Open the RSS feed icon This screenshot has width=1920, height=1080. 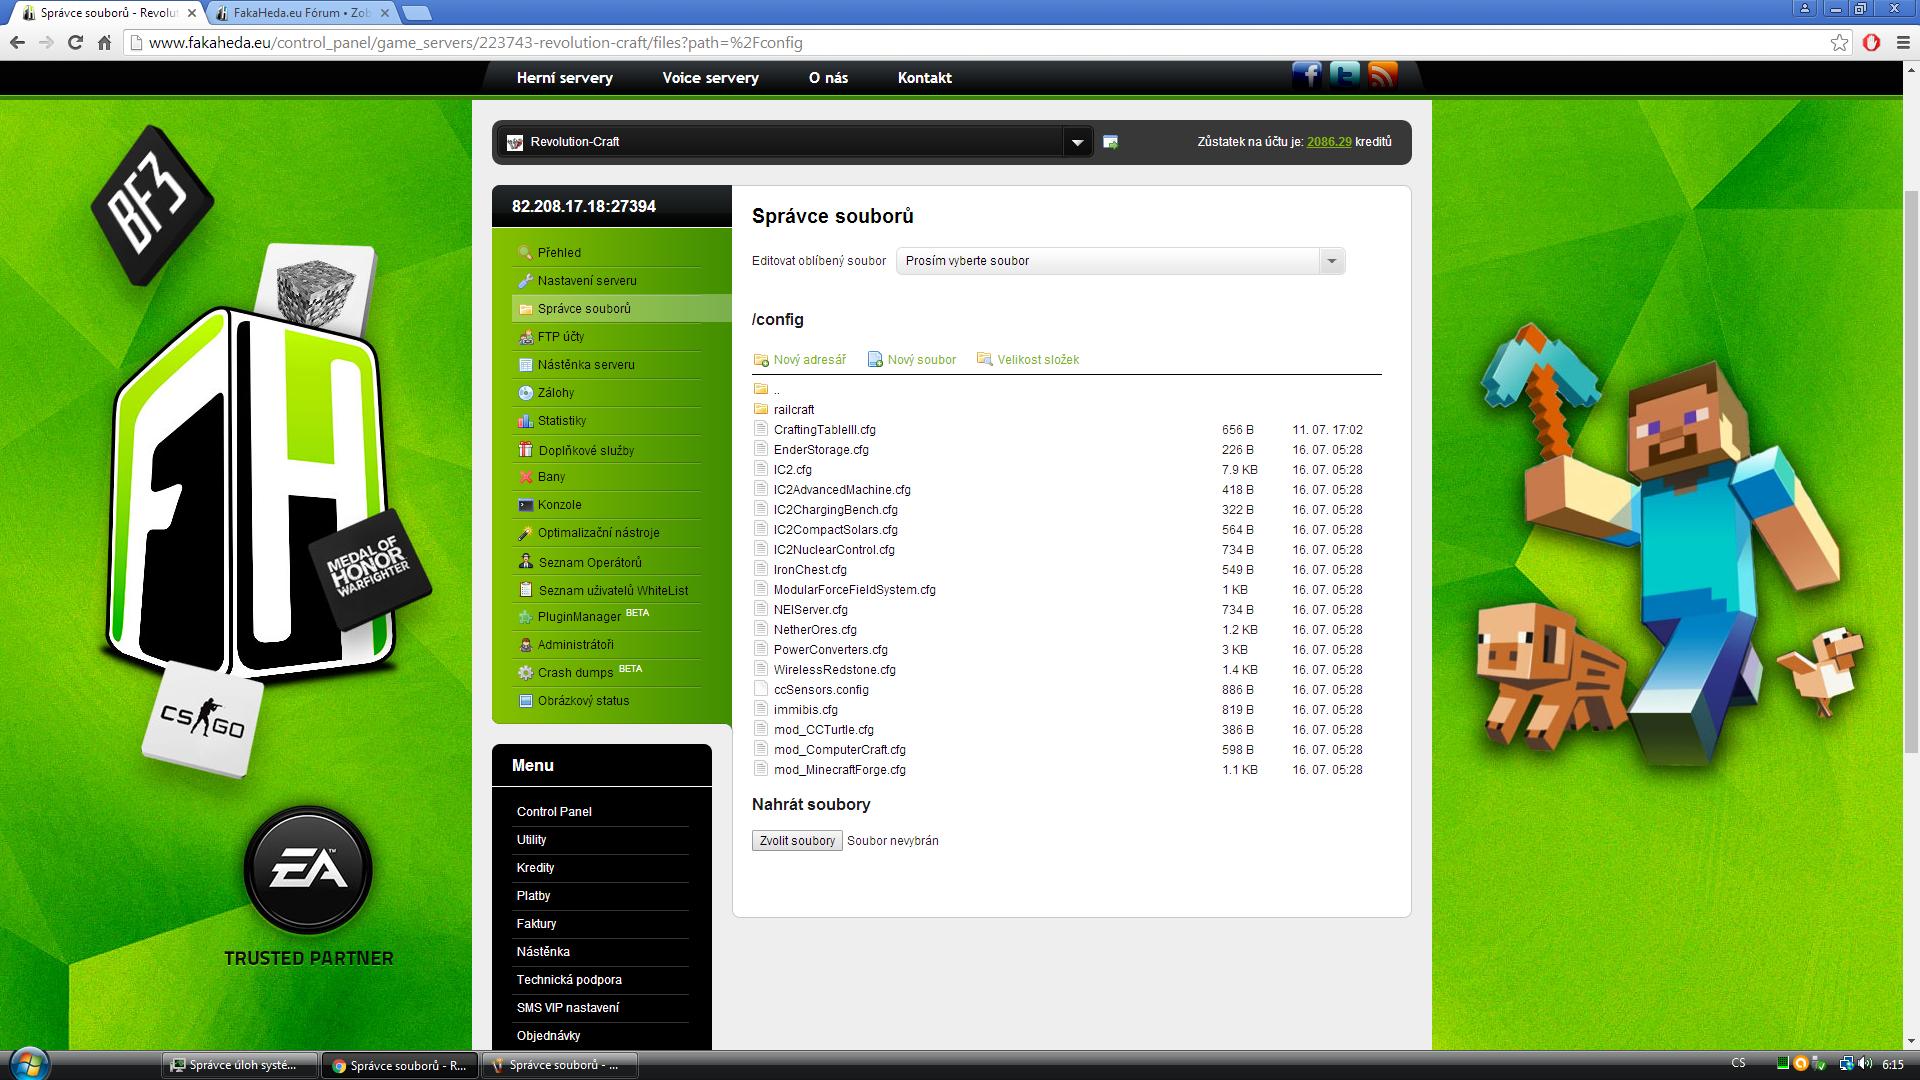[1382, 75]
